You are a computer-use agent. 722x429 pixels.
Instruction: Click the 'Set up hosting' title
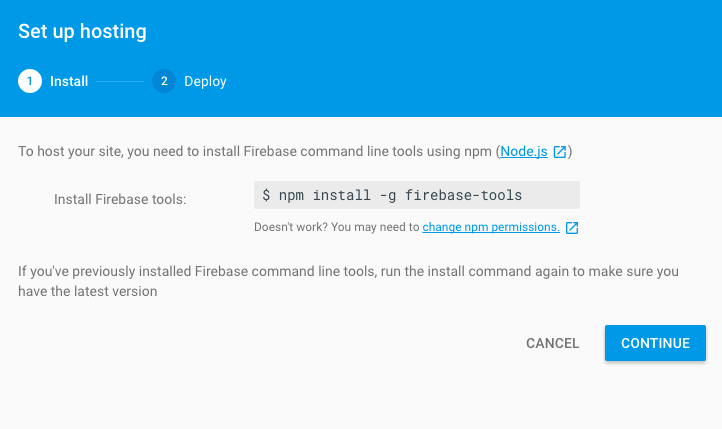[x=82, y=31]
